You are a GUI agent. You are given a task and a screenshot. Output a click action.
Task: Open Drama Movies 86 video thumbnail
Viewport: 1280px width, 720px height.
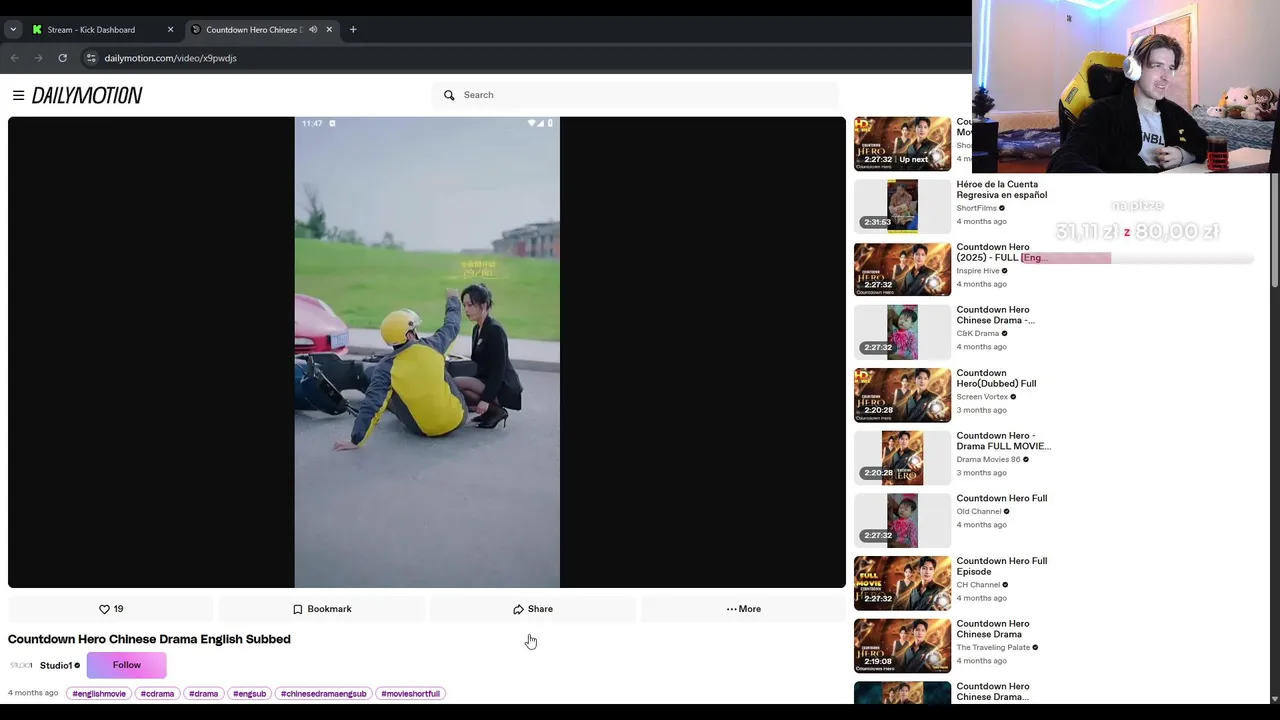coord(902,458)
